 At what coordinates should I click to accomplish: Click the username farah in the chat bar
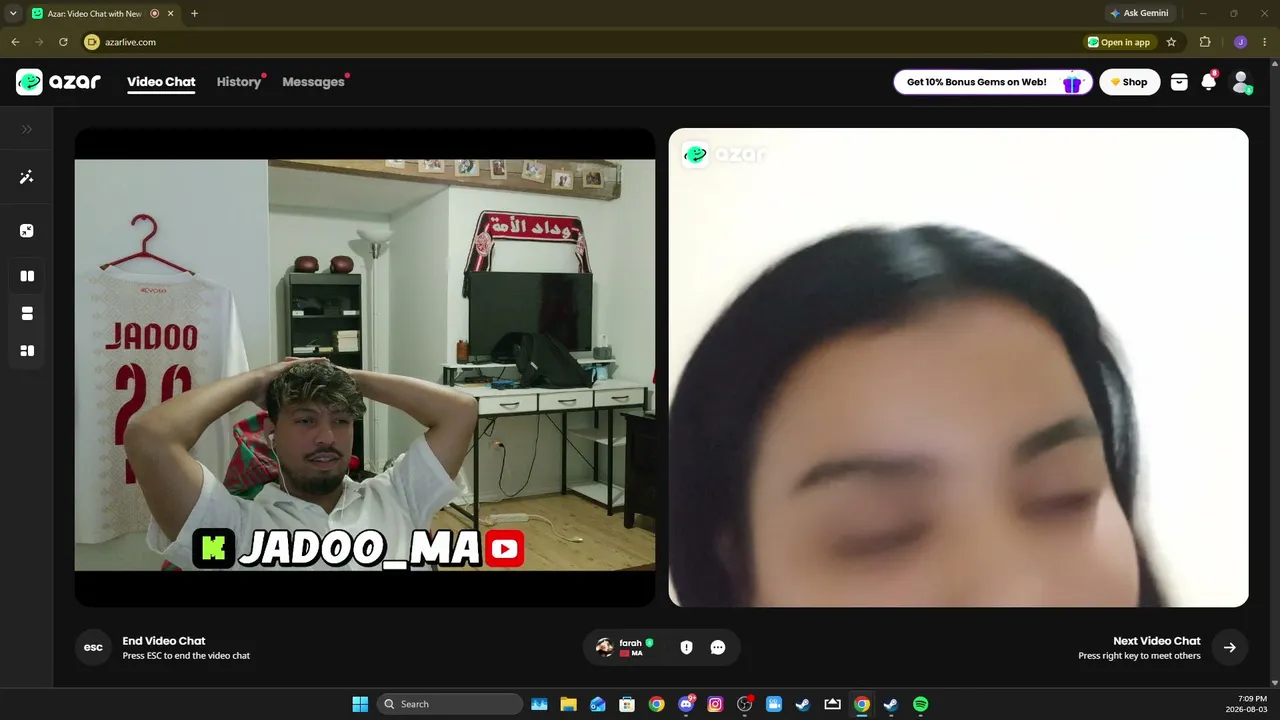click(x=630, y=643)
